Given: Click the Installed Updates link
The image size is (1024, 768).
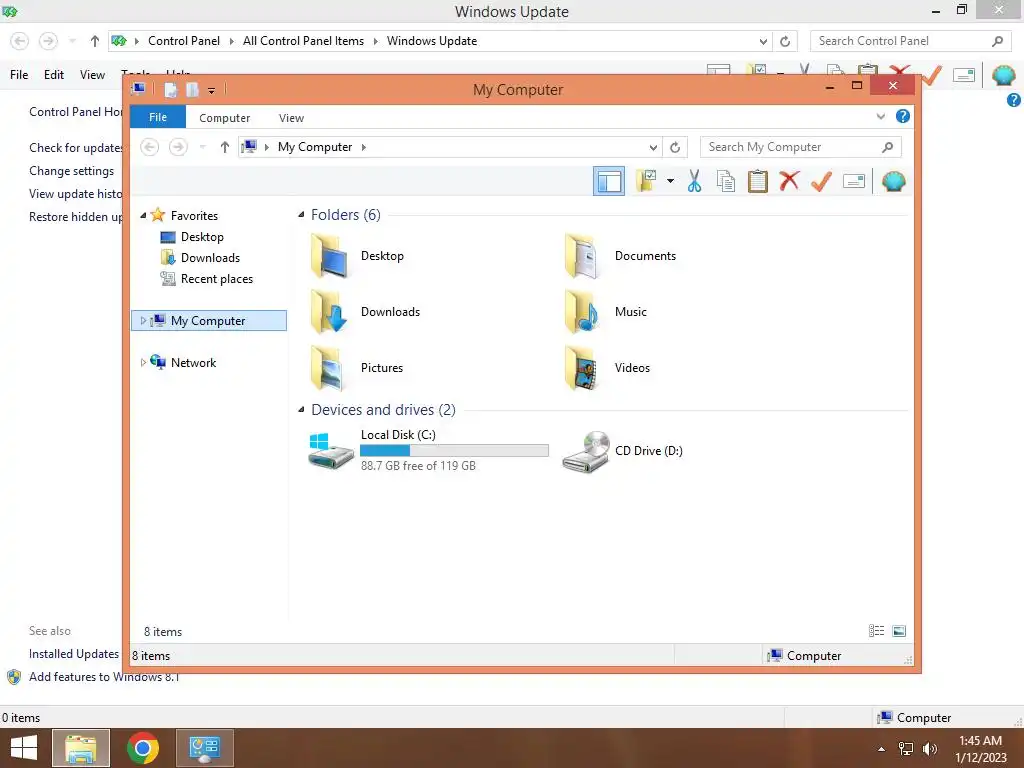Looking at the screenshot, I should pos(74,654).
